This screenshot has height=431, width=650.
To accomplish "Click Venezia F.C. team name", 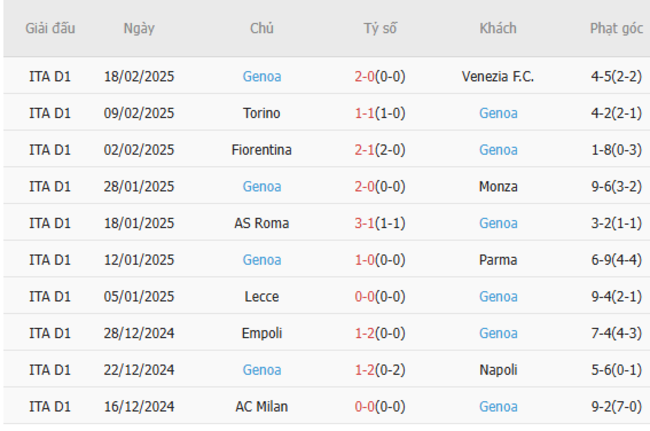I will click(x=498, y=76).
